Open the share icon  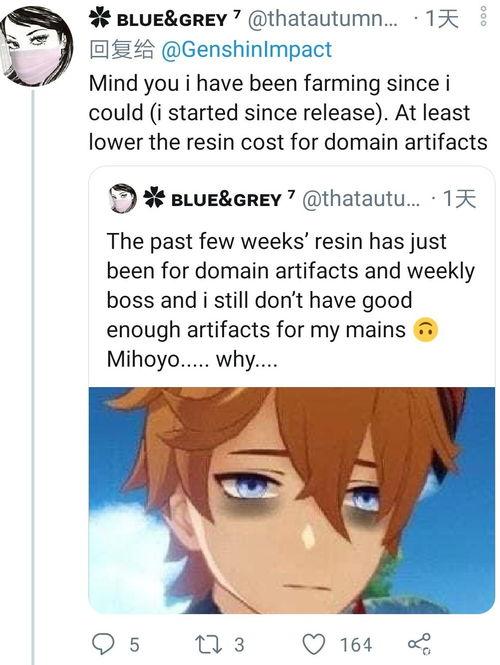click(419, 644)
